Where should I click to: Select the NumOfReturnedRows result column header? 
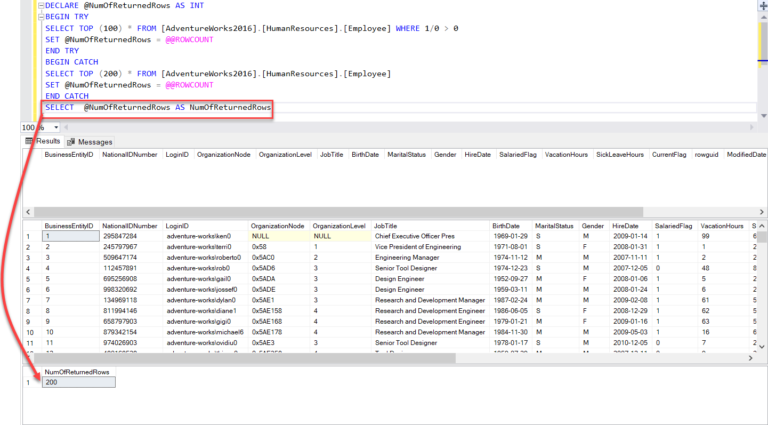click(77, 372)
